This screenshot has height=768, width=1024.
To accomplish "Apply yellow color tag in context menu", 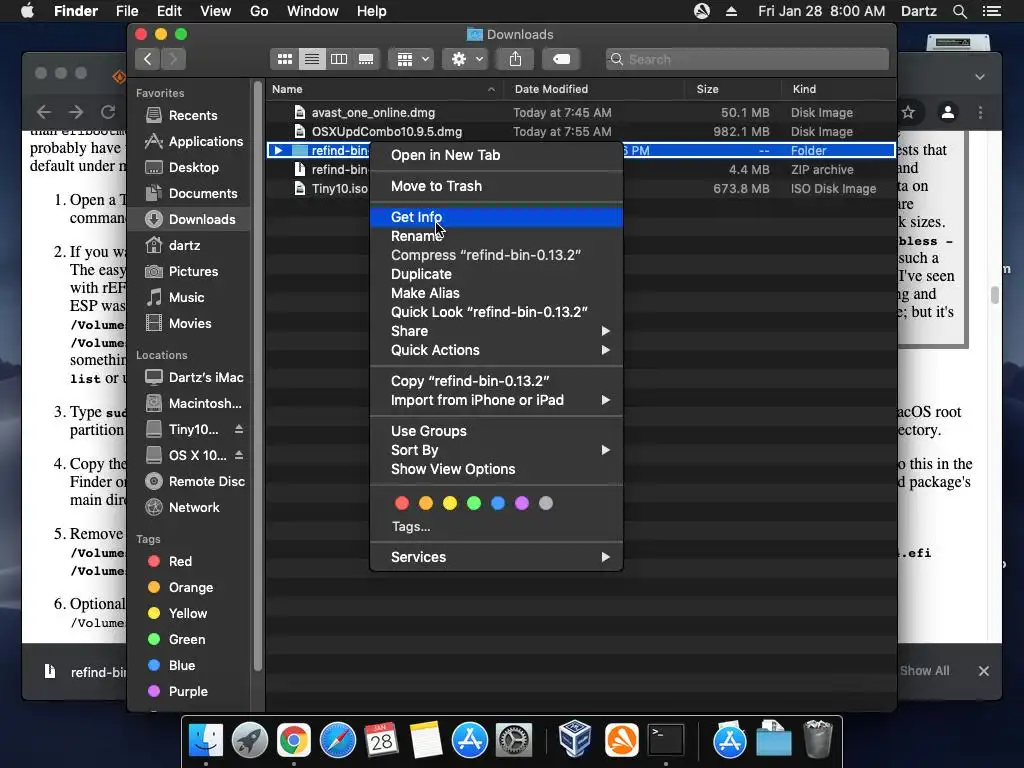I will [x=450, y=503].
